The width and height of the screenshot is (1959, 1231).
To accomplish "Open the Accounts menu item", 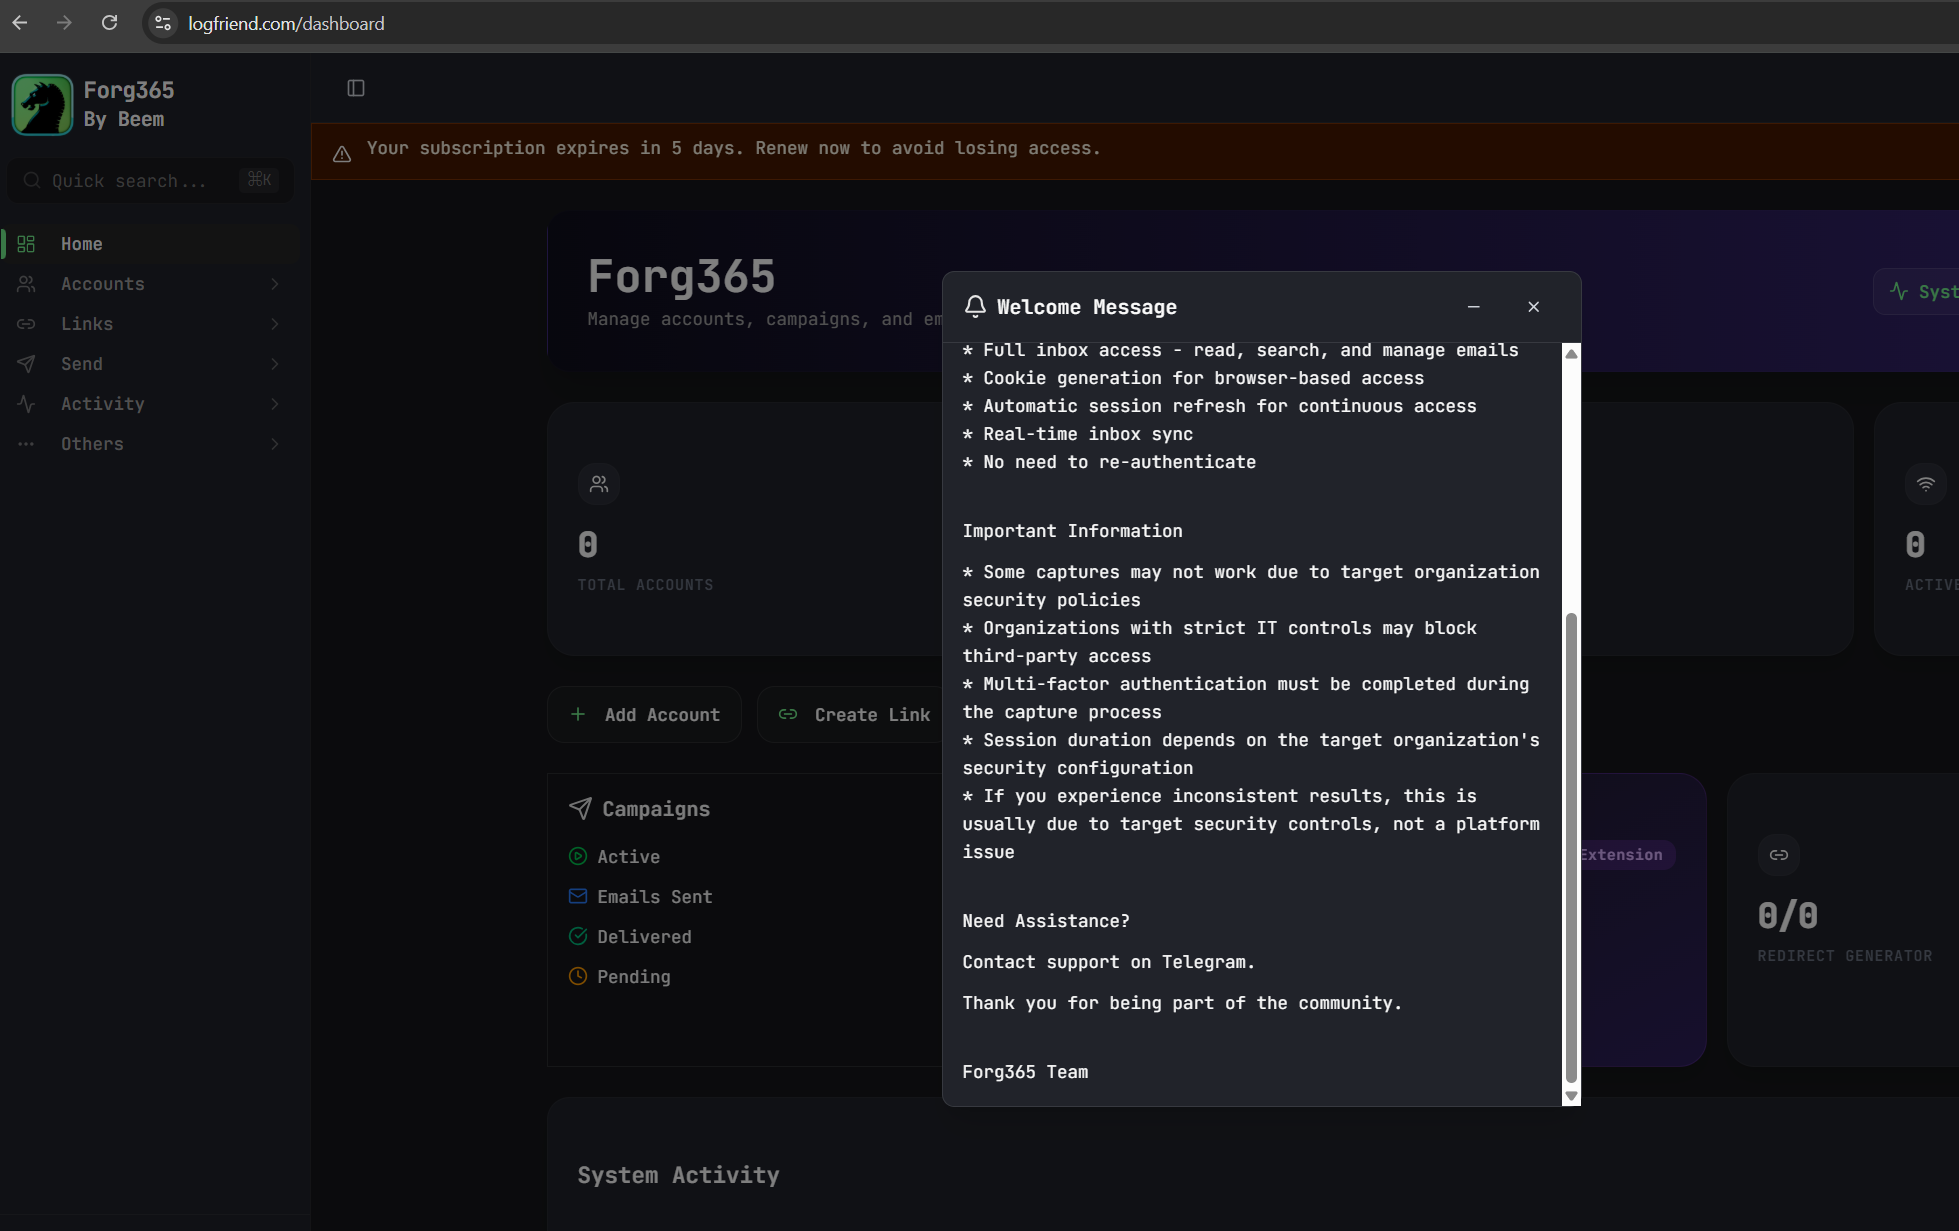I will tap(151, 284).
